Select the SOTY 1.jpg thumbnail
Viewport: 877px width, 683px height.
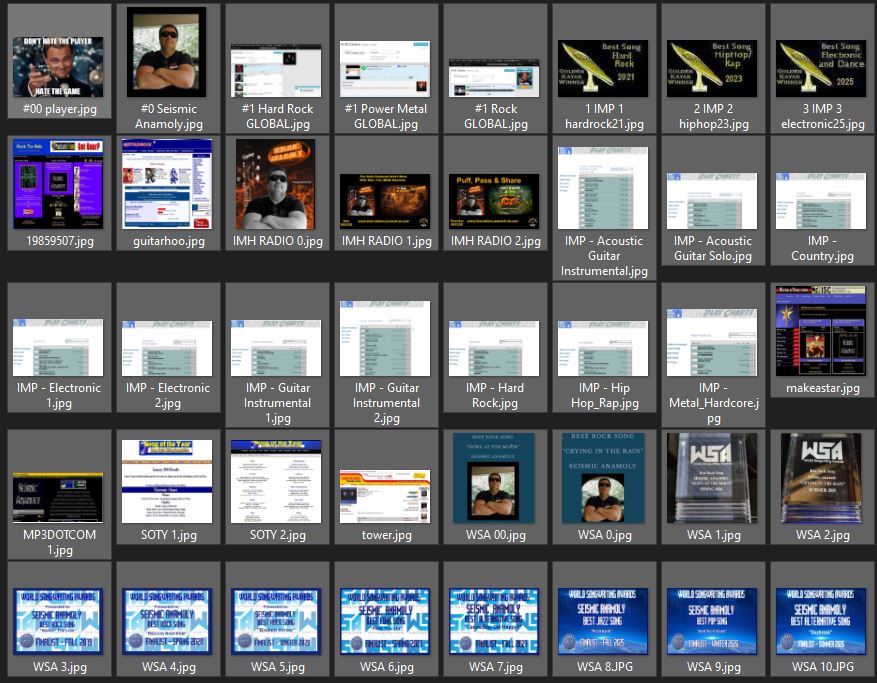coord(167,481)
